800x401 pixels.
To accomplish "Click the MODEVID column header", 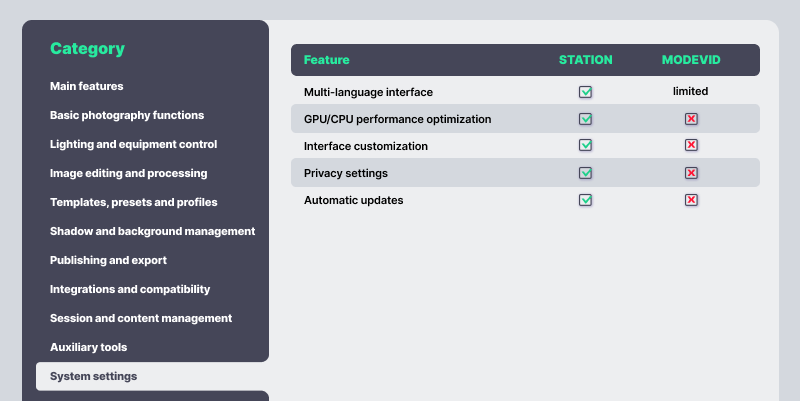I will coord(690,60).
